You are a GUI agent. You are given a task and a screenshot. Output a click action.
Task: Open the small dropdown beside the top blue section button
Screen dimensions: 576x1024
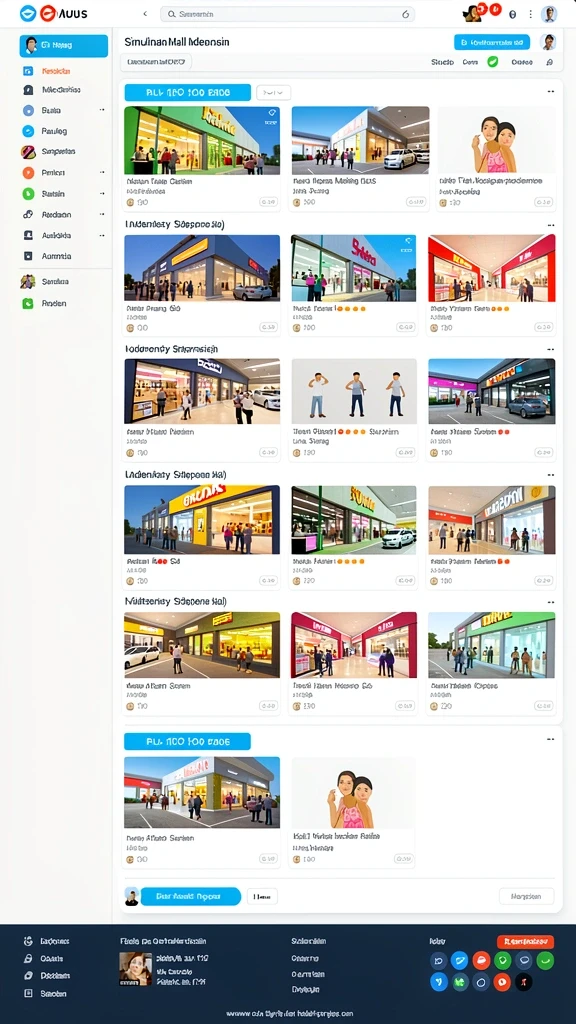[274, 93]
